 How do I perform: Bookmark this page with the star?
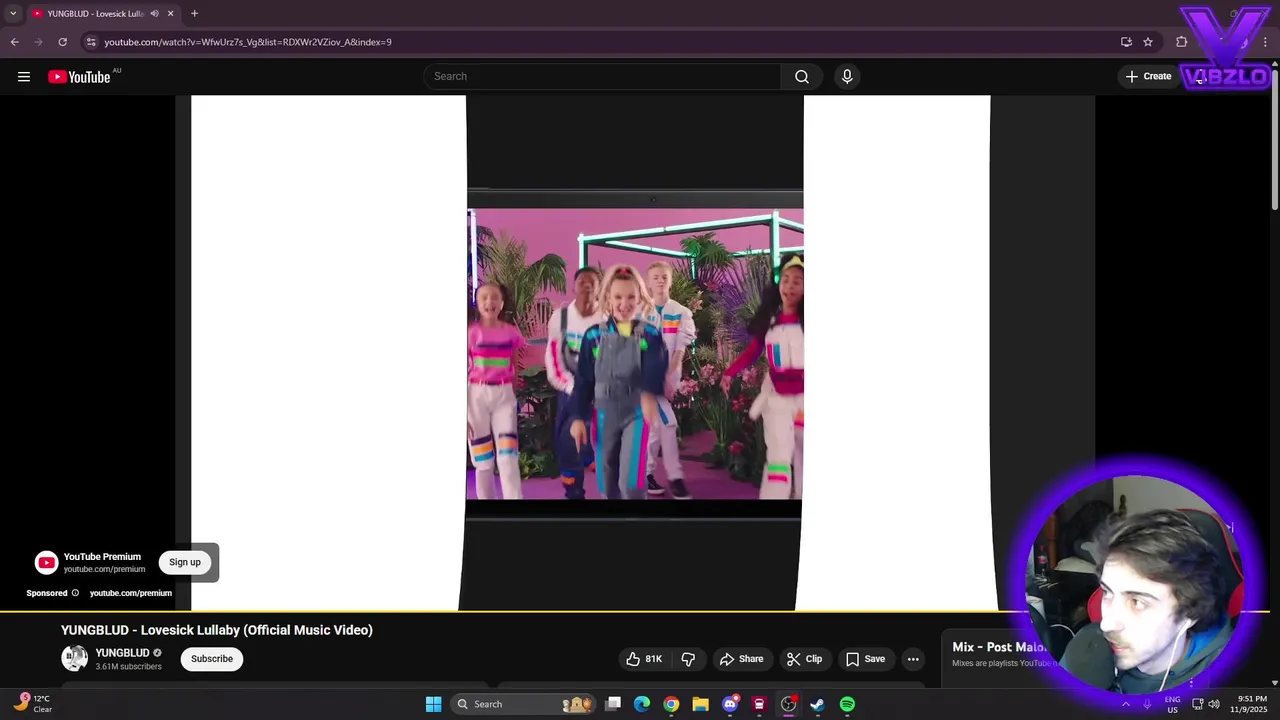pyautogui.click(x=1148, y=42)
